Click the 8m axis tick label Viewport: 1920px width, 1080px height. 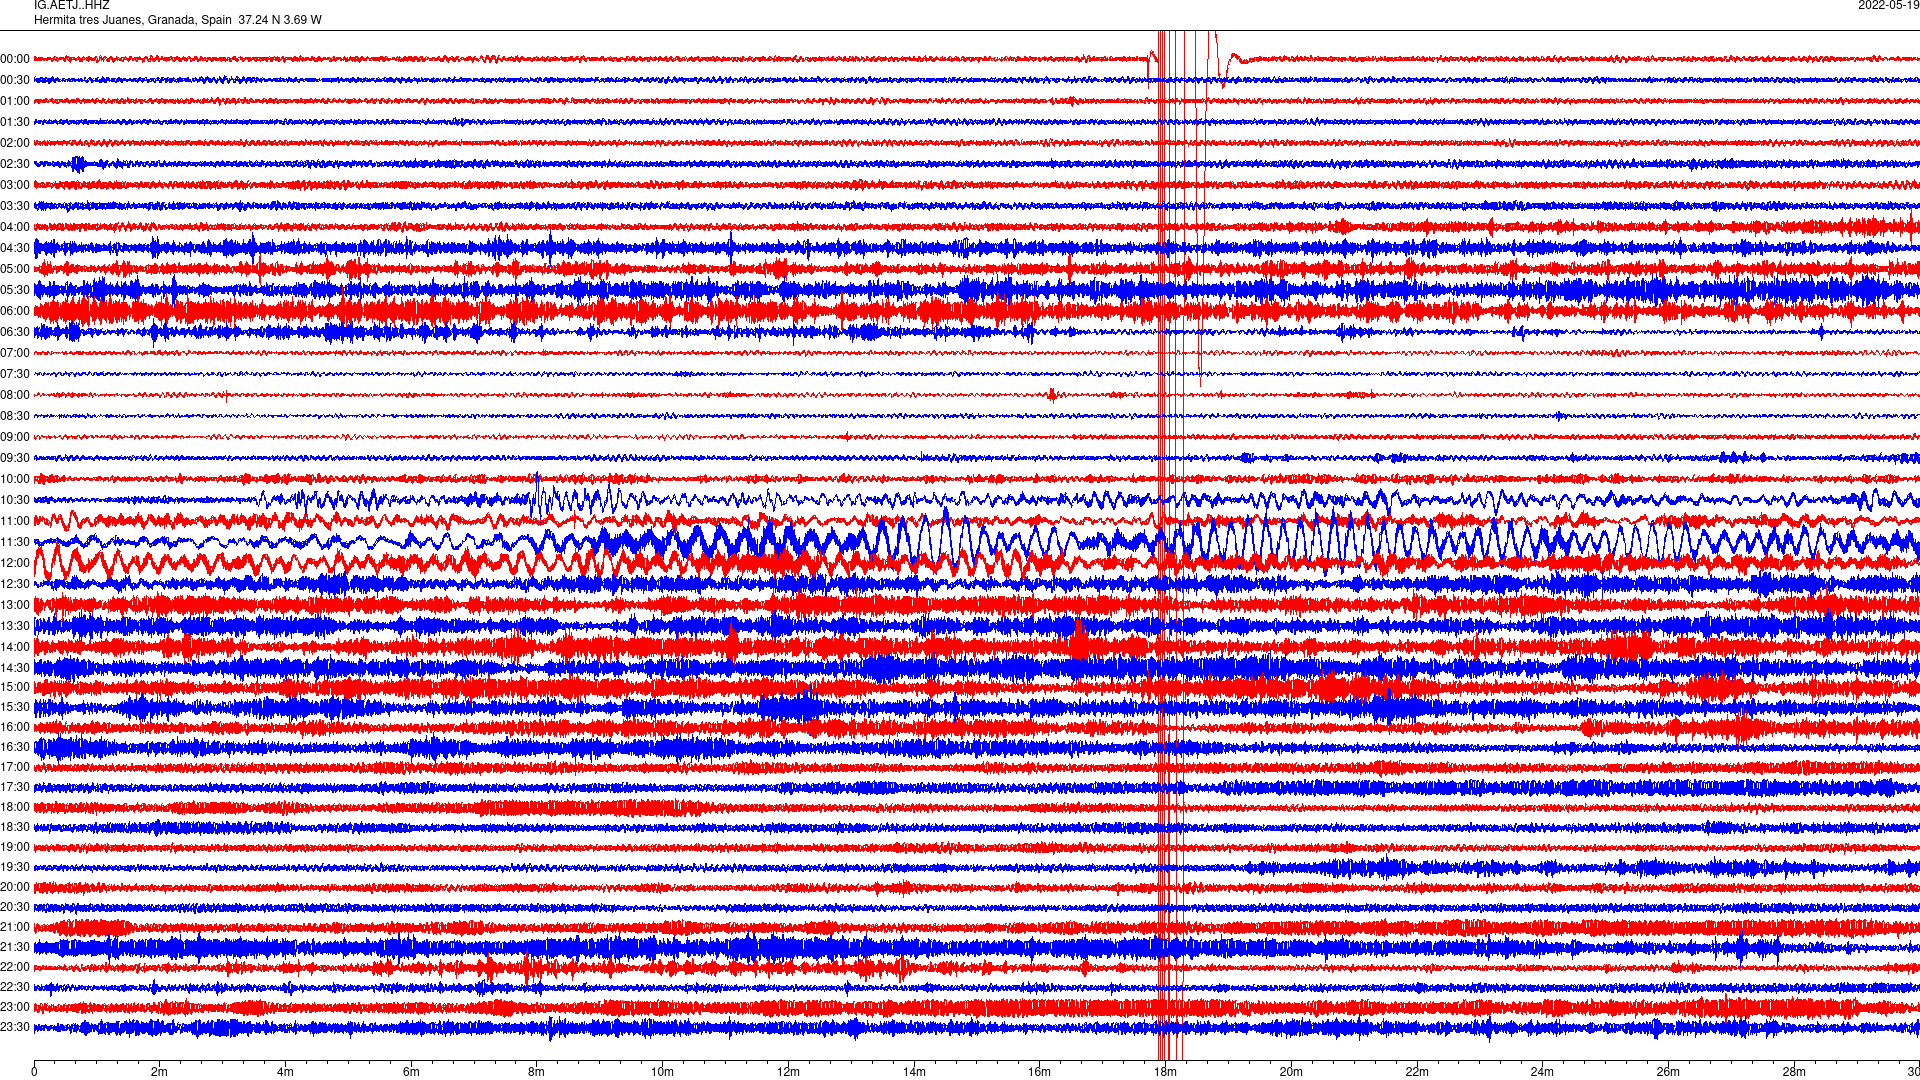point(537,1072)
